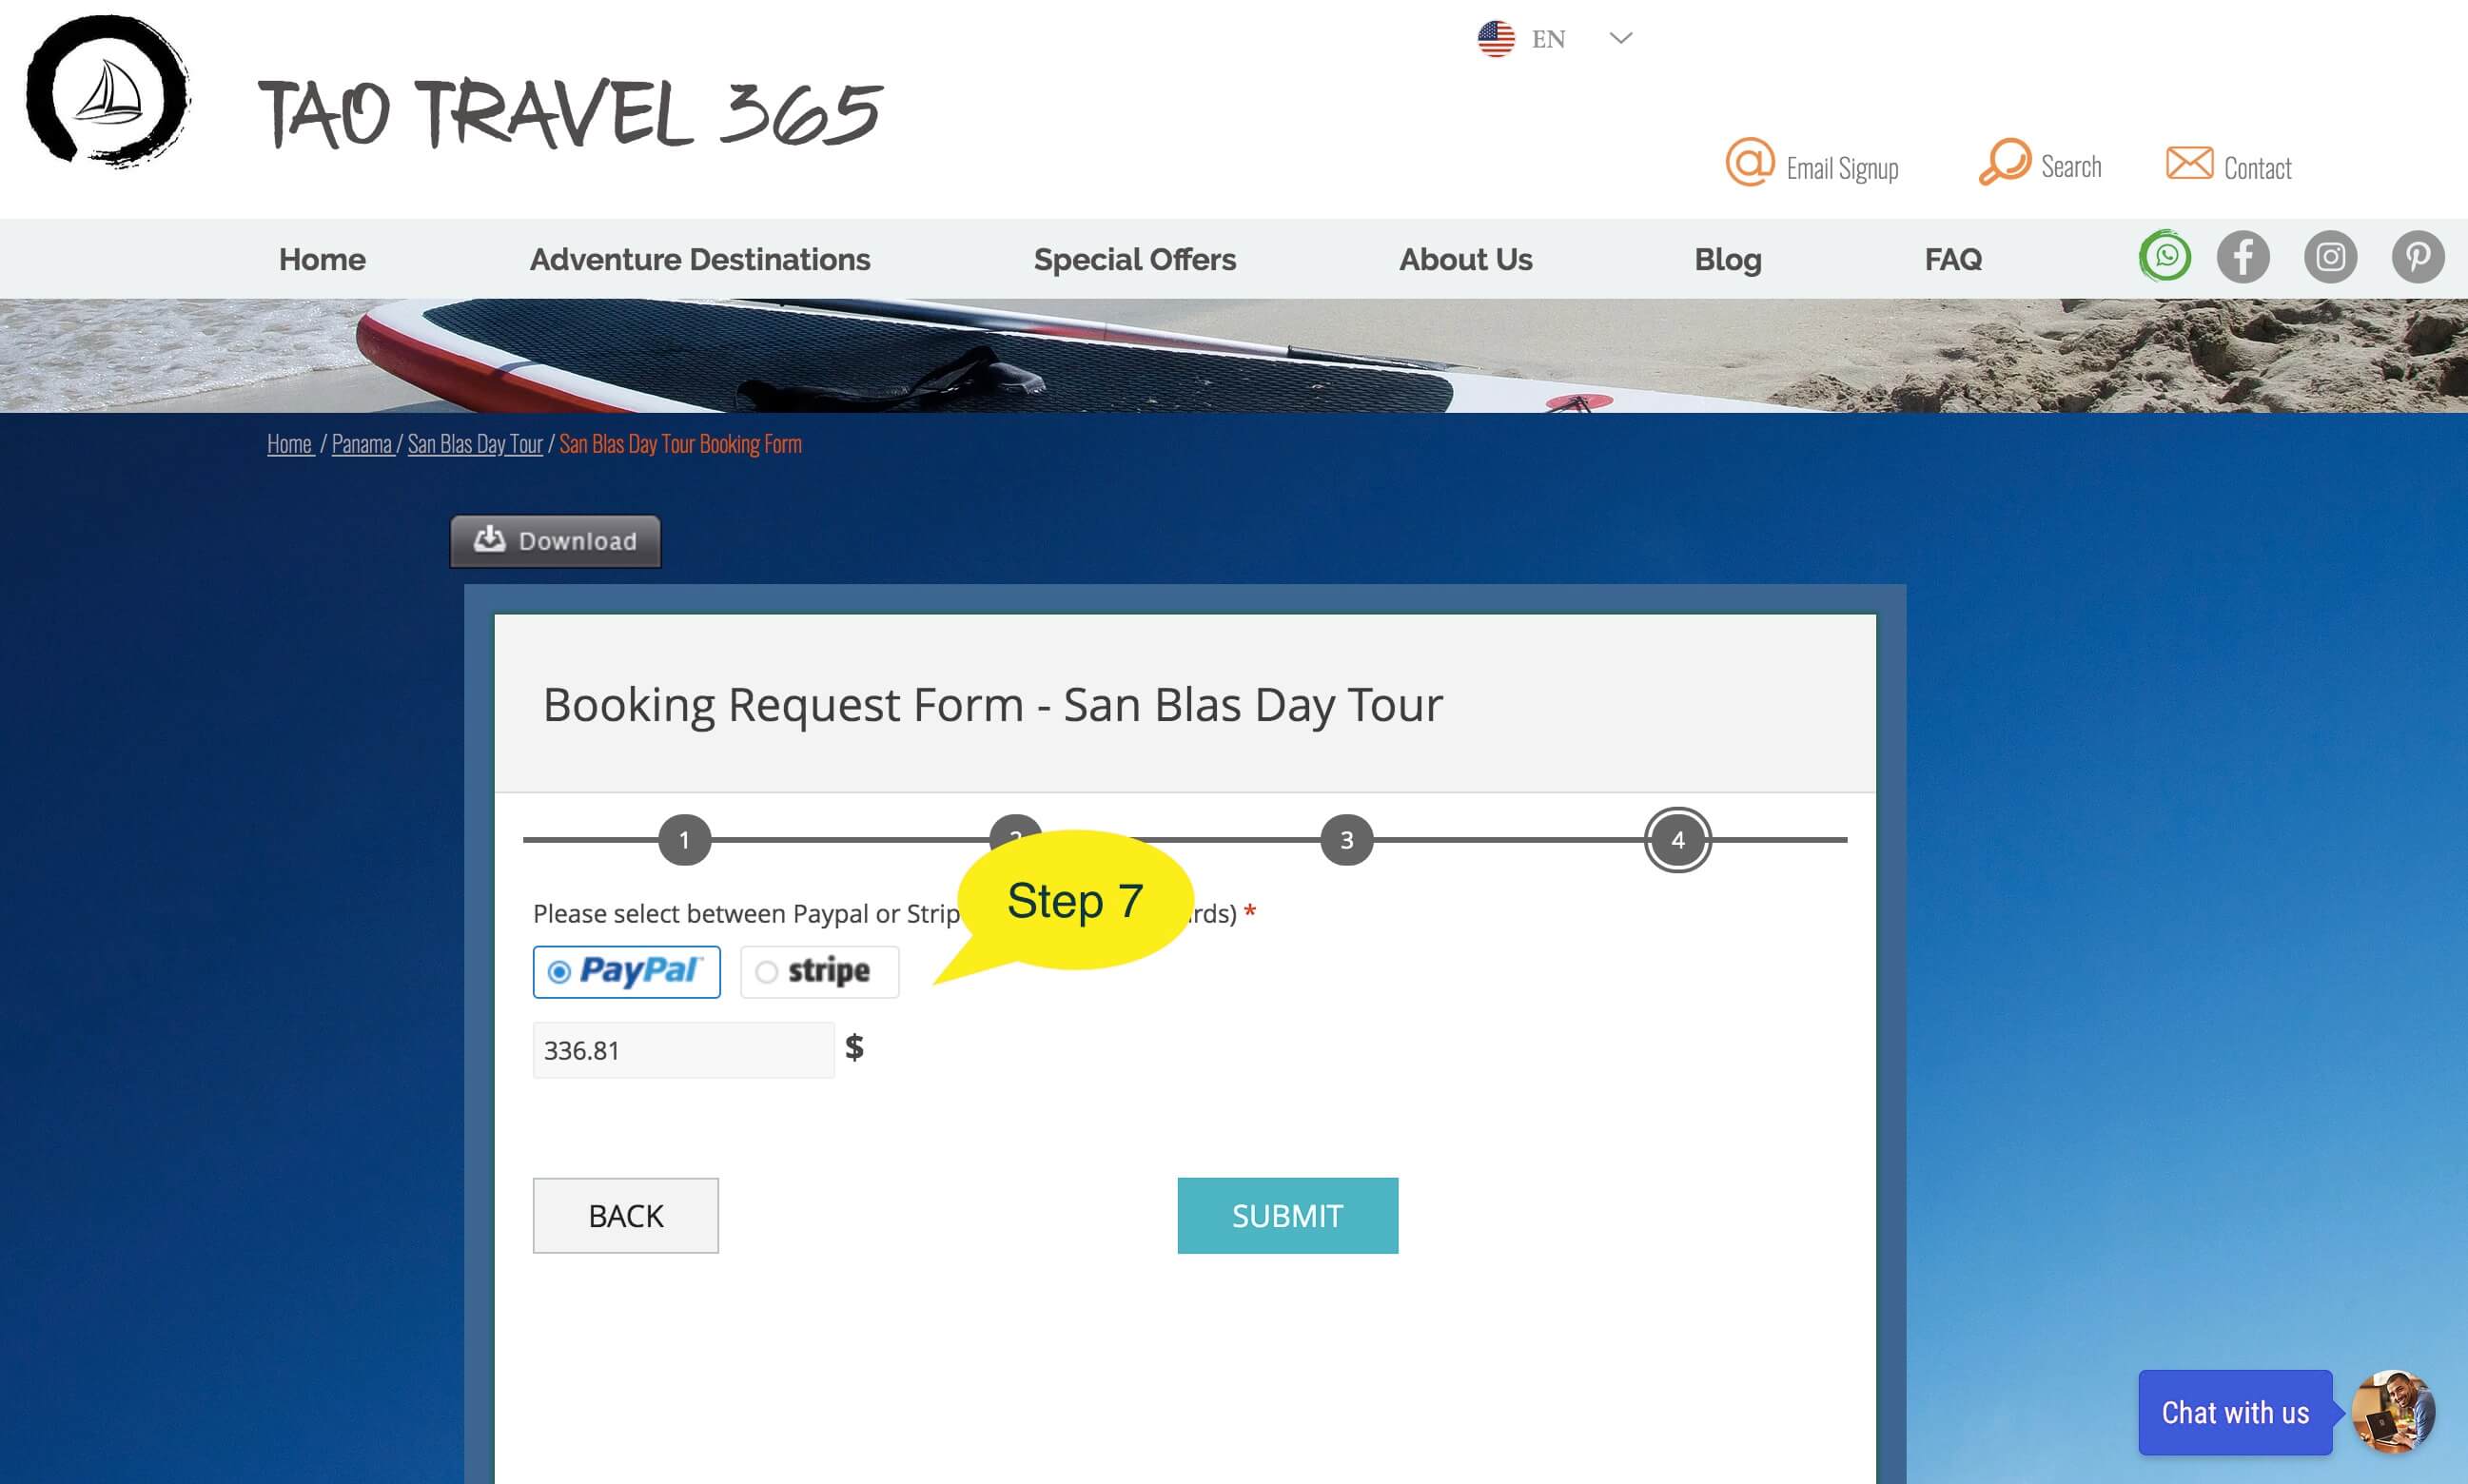2468x1484 pixels.
Task: Go to form step 1 marker
Action: pos(684,839)
